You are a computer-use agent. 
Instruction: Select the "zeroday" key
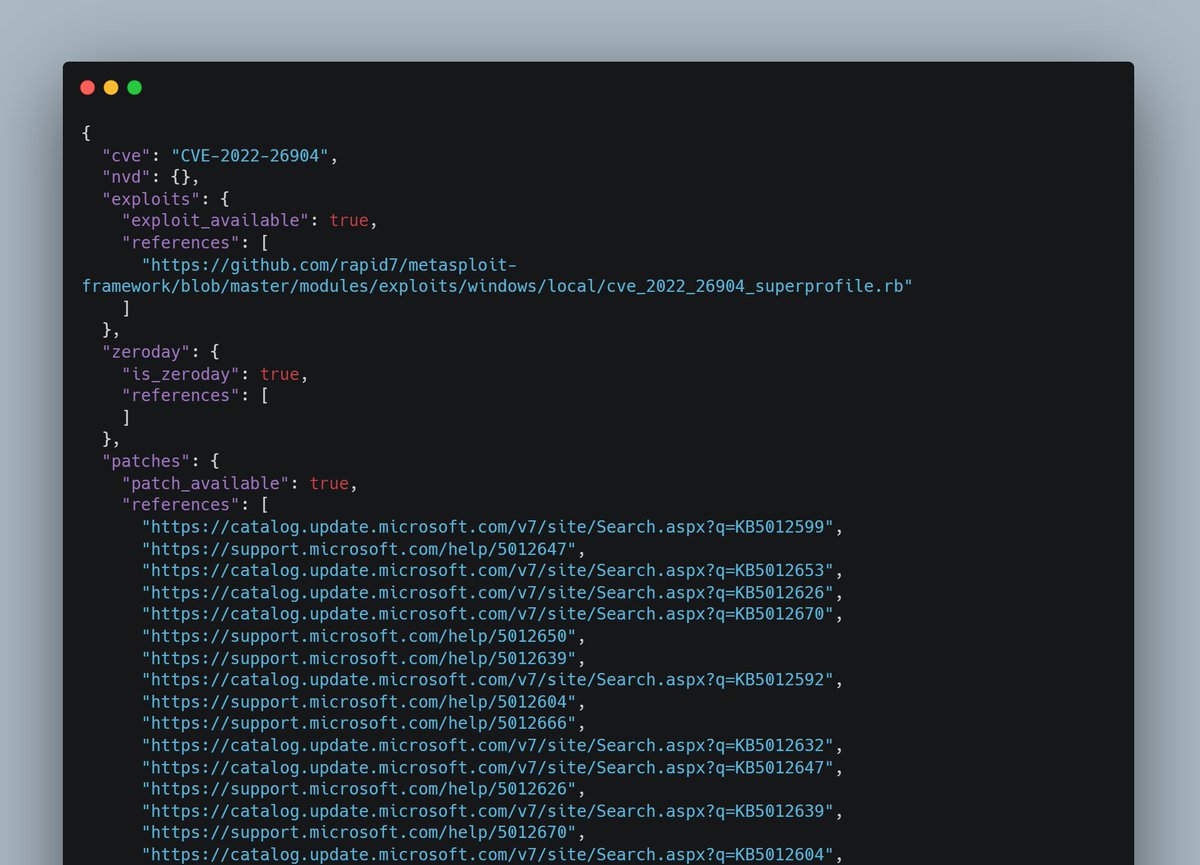point(146,352)
